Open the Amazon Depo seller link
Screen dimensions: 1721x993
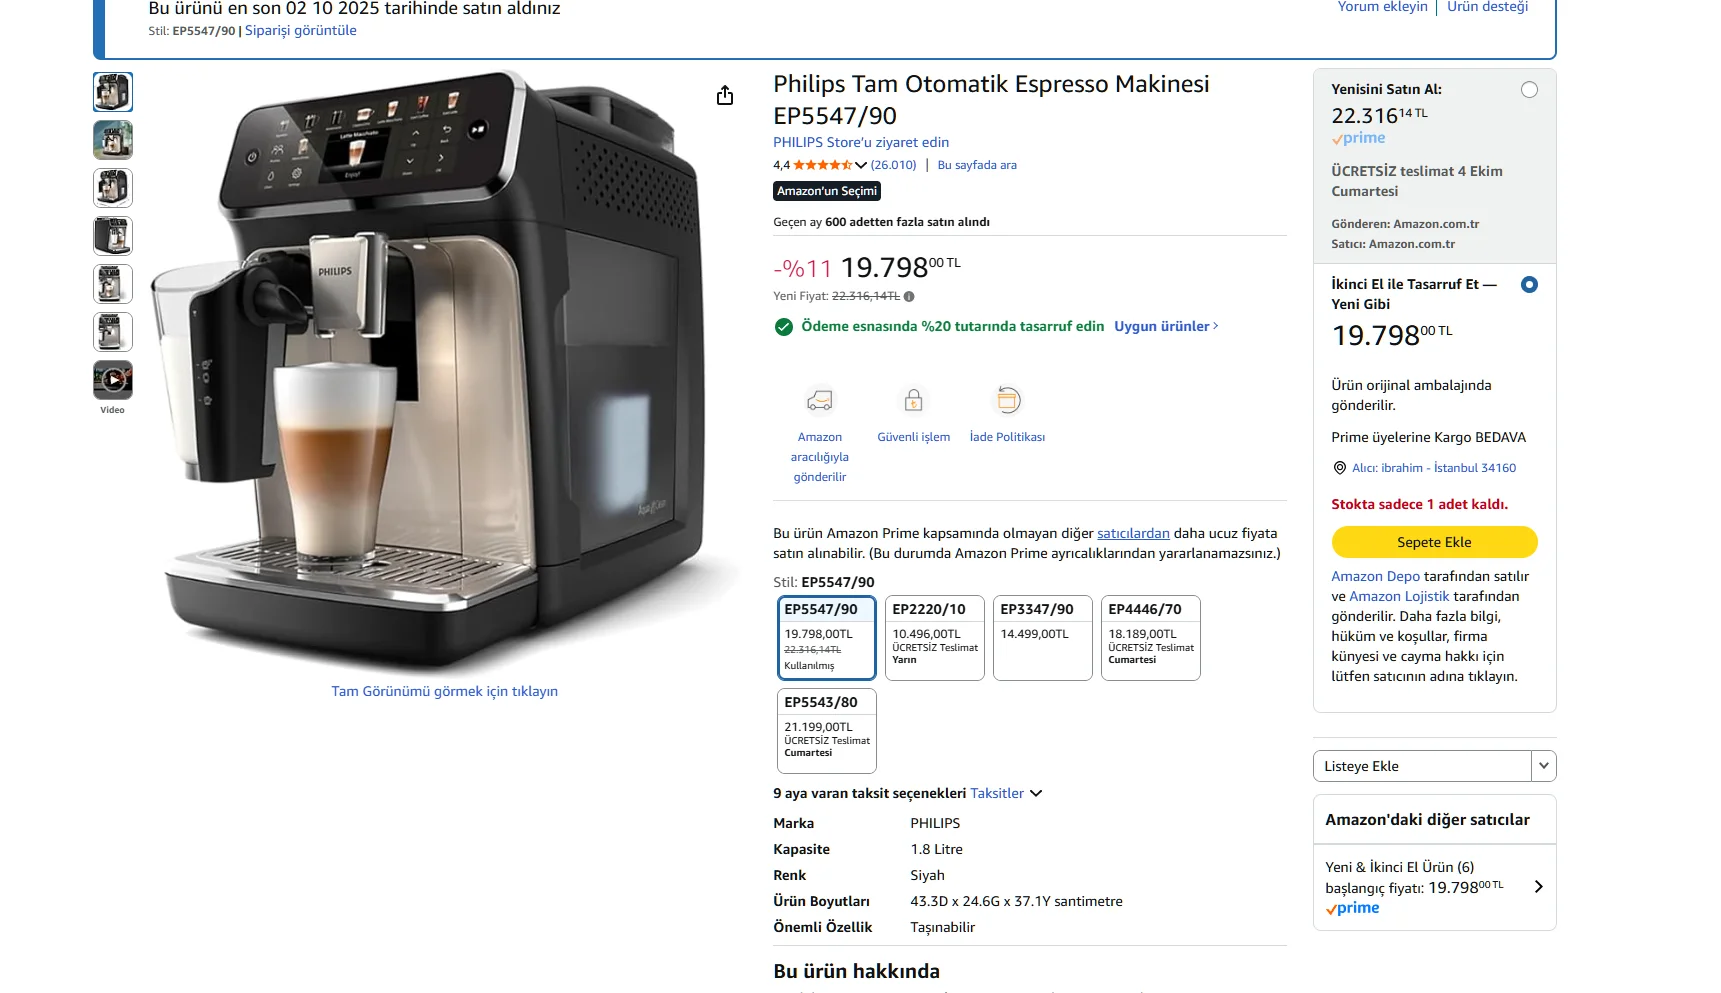1375,576
